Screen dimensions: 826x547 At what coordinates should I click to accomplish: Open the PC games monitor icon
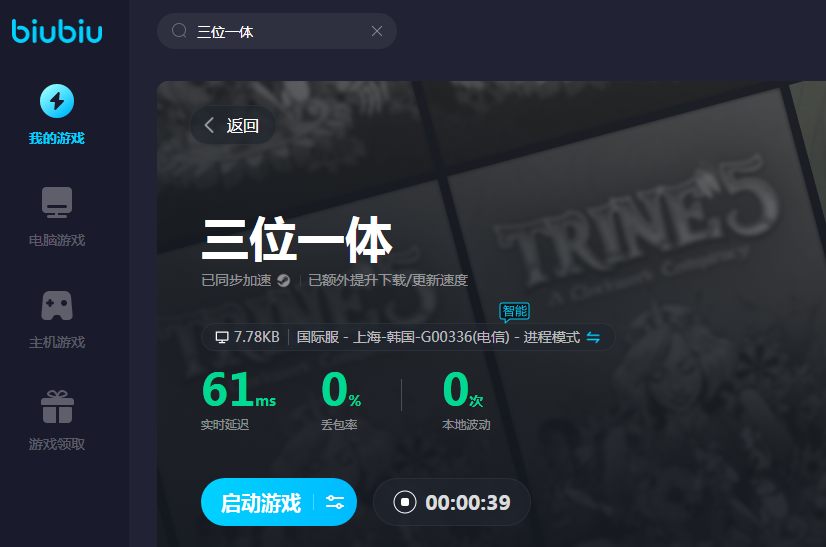click(57, 202)
